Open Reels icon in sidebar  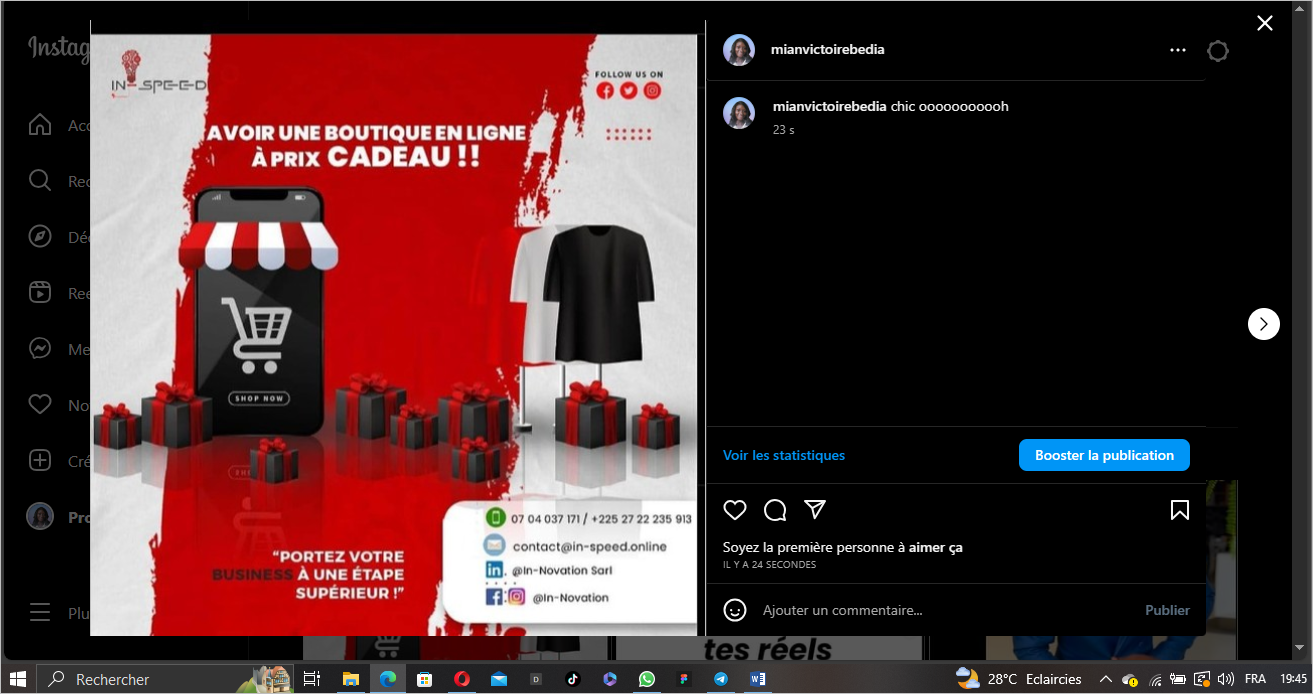click(x=40, y=292)
